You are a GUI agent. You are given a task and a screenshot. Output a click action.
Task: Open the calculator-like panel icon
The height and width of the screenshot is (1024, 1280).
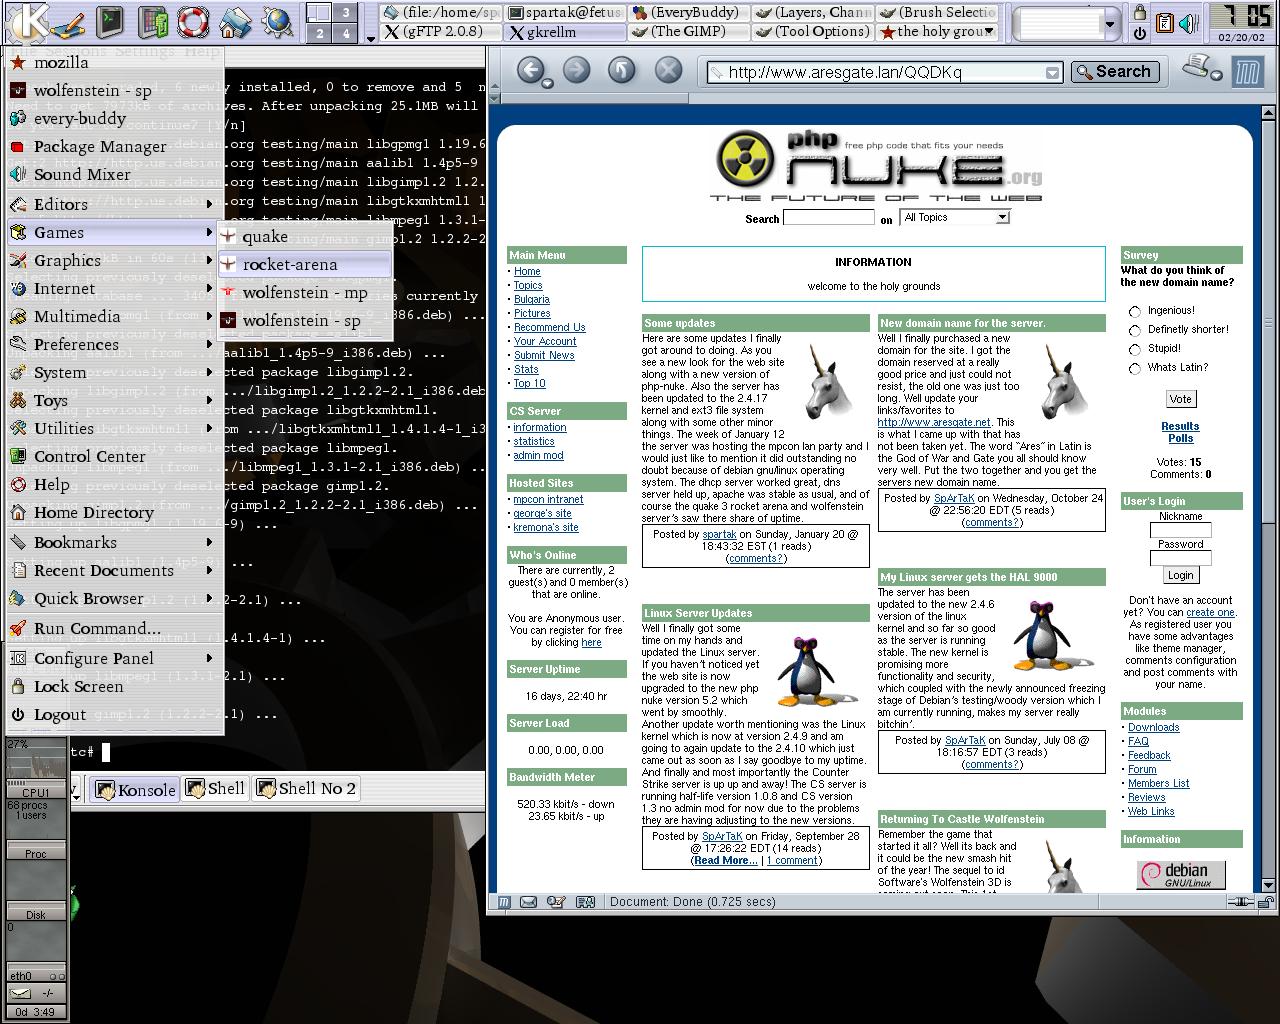click(x=152, y=20)
